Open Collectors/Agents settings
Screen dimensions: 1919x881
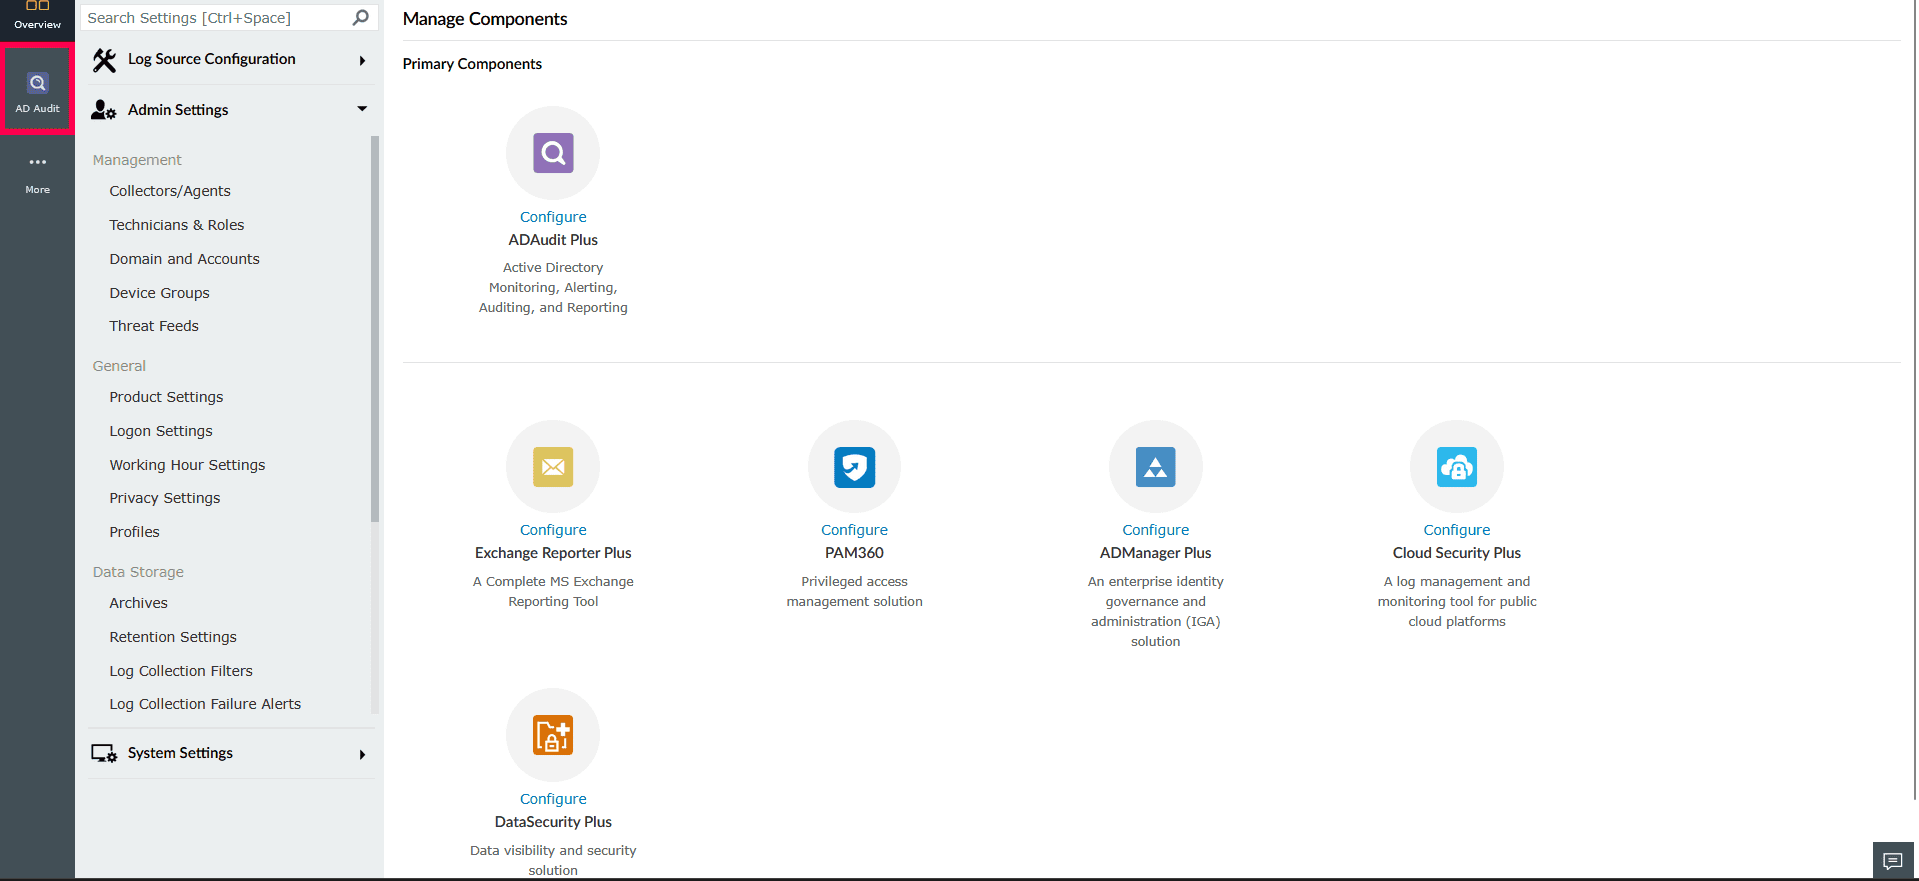click(x=170, y=191)
